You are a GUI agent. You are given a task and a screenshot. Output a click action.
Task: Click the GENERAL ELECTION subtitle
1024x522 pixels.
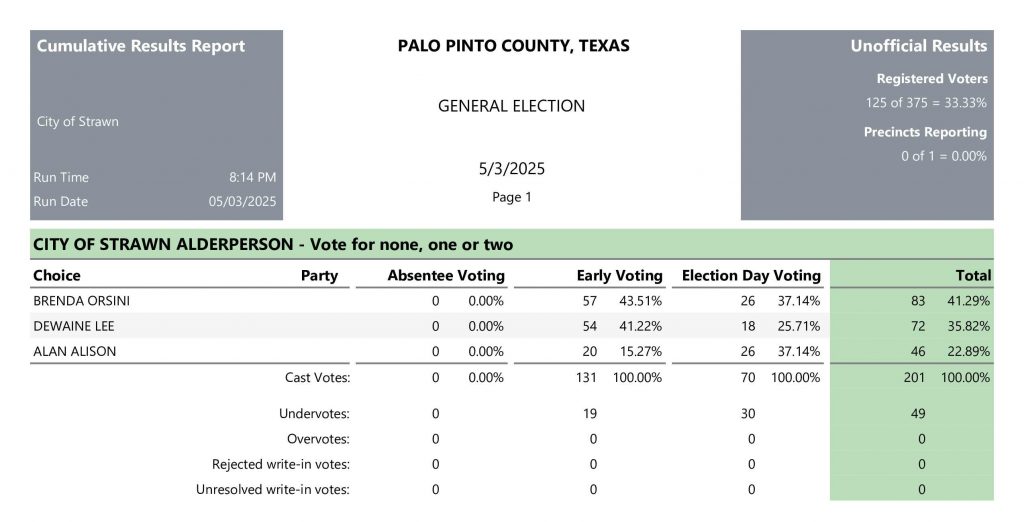[x=511, y=106]
